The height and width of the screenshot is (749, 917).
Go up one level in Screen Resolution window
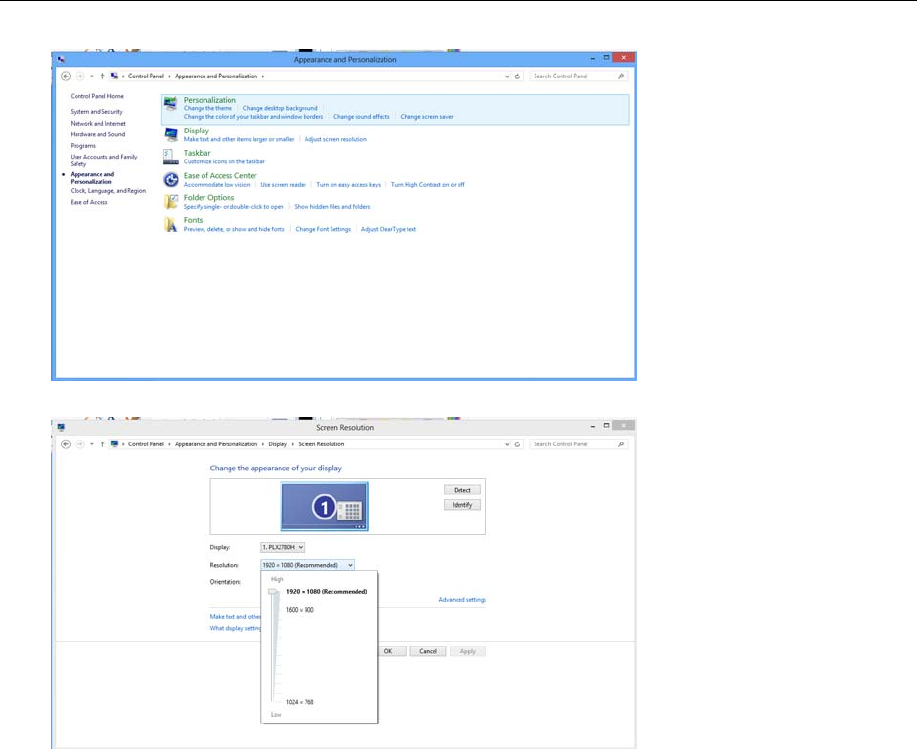click(102, 444)
